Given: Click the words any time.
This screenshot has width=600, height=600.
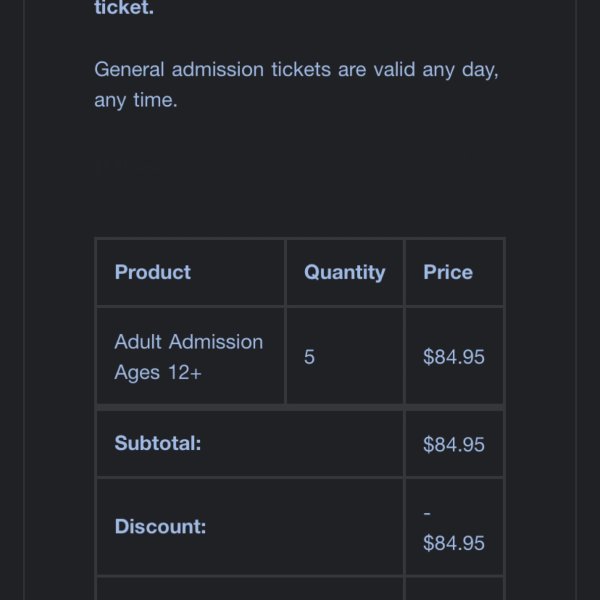Looking at the screenshot, I should (x=135, y=100).
